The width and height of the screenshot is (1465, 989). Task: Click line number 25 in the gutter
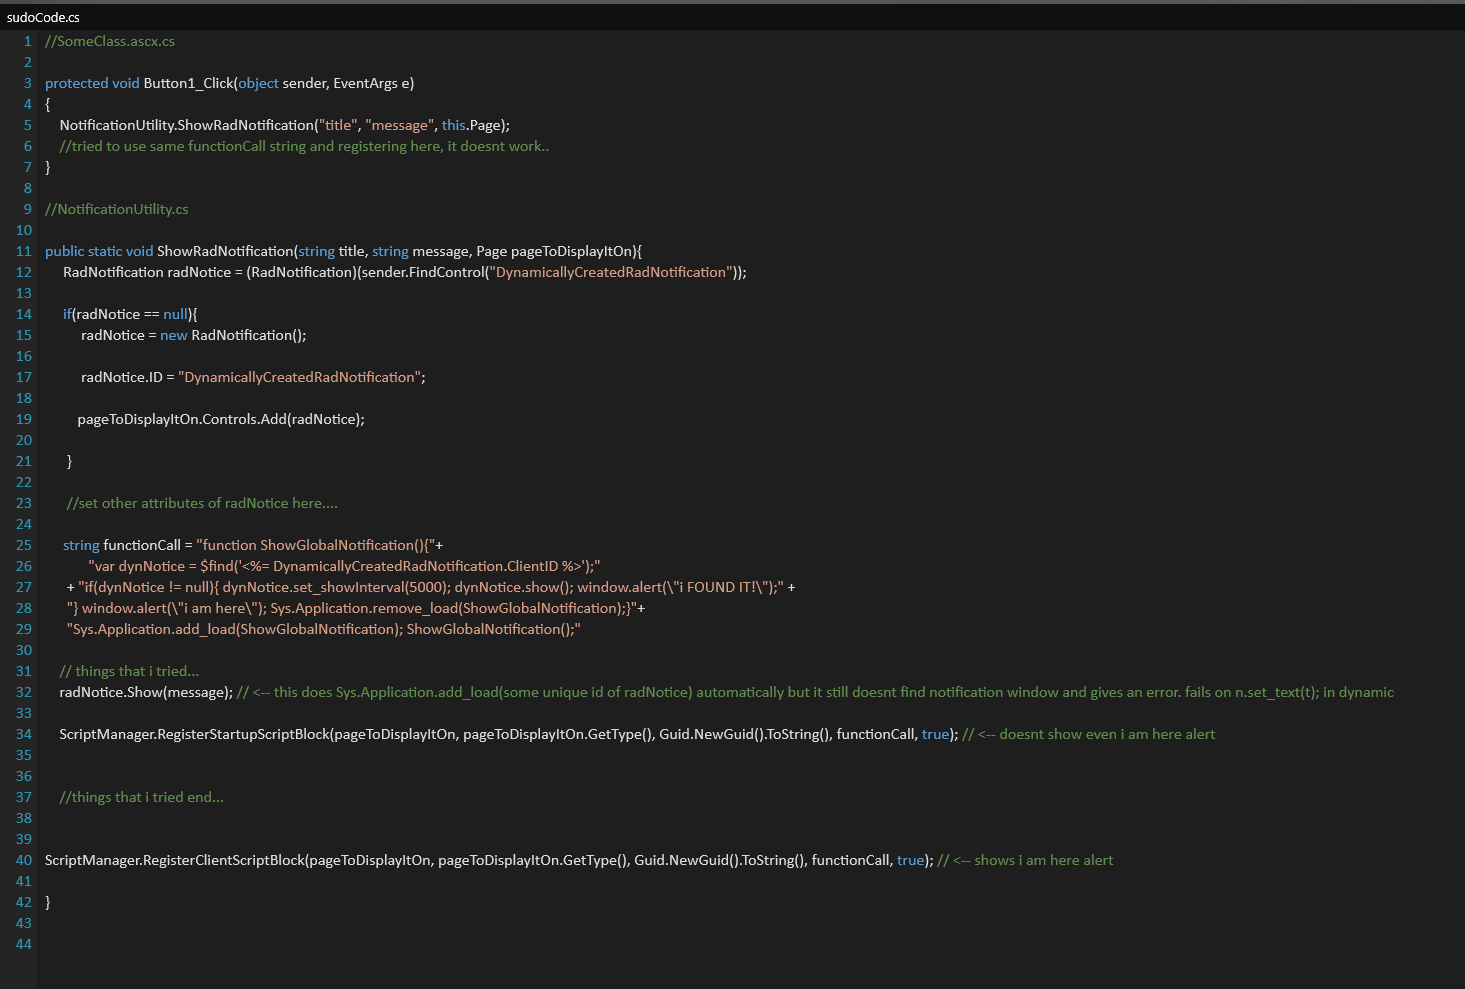tap(24, 545)
